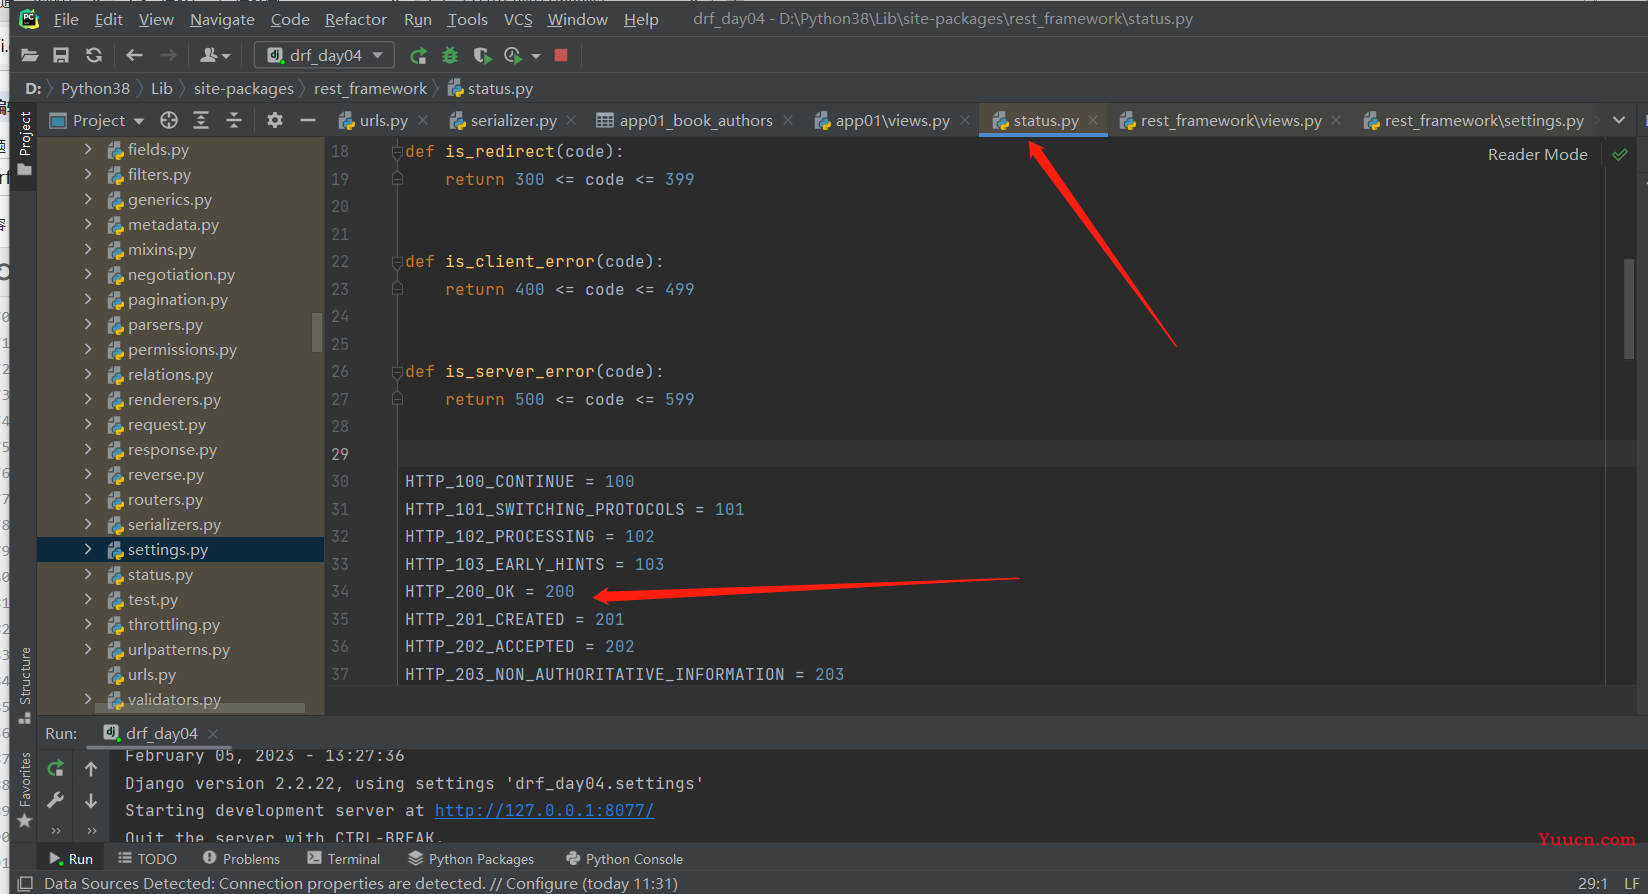The image size is (1648, 894).
Task: Select urls.py in the project tree
Action: pos(152,674)
